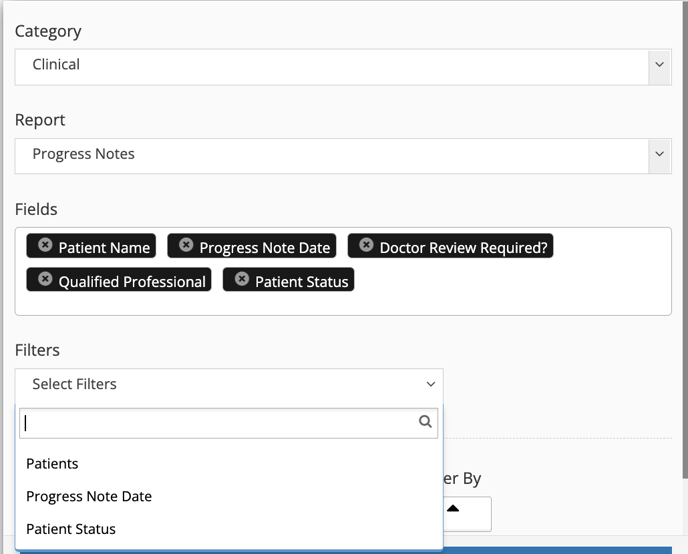Click the ascending order arrow icon
The image size is (688, 554).
click(x=453, y=509)
